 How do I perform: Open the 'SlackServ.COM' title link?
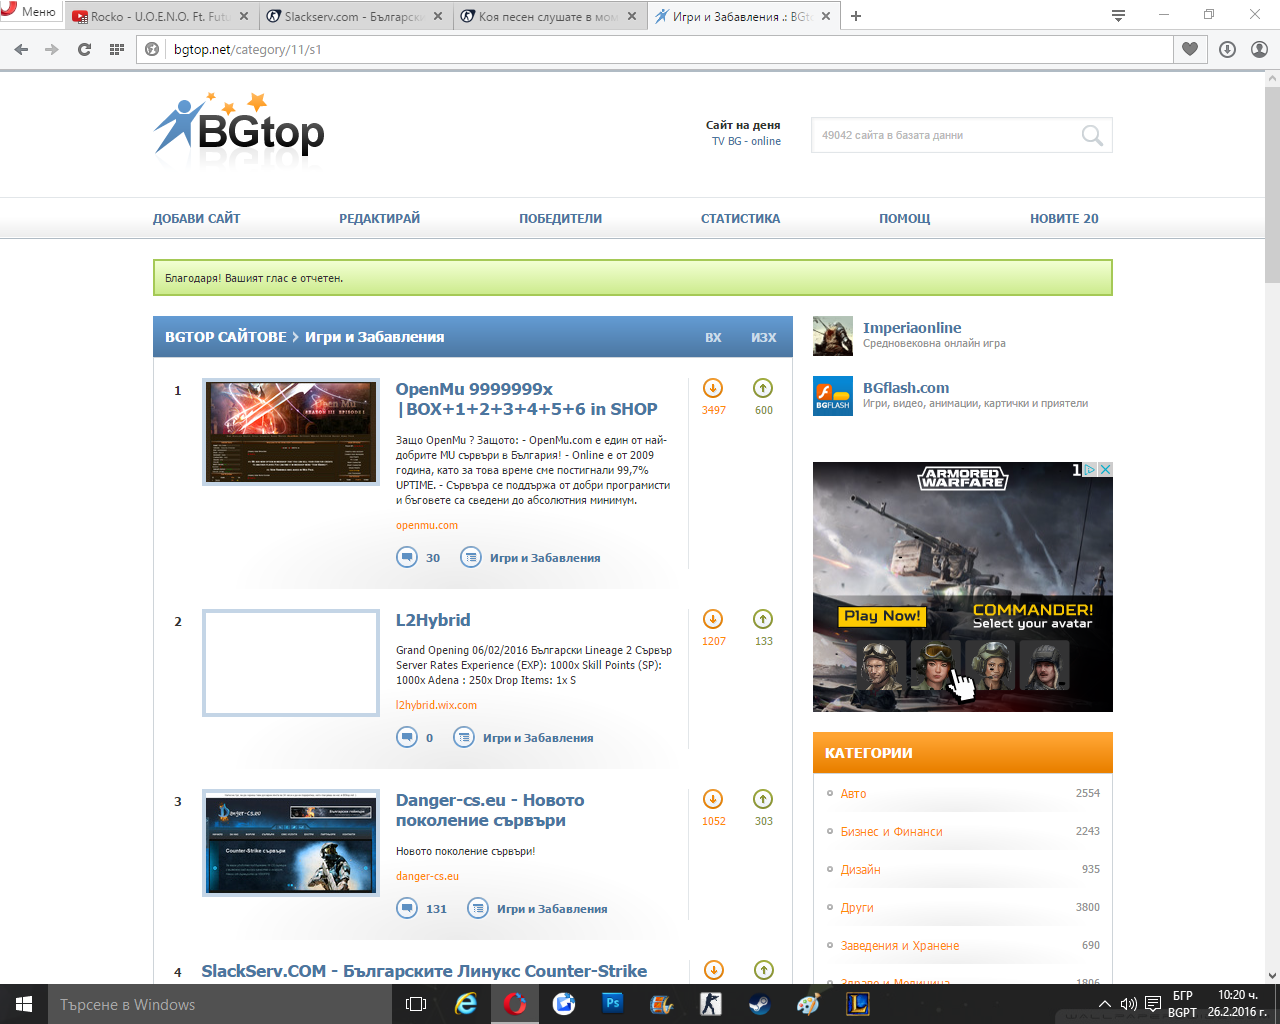click(x=424, y=971)
